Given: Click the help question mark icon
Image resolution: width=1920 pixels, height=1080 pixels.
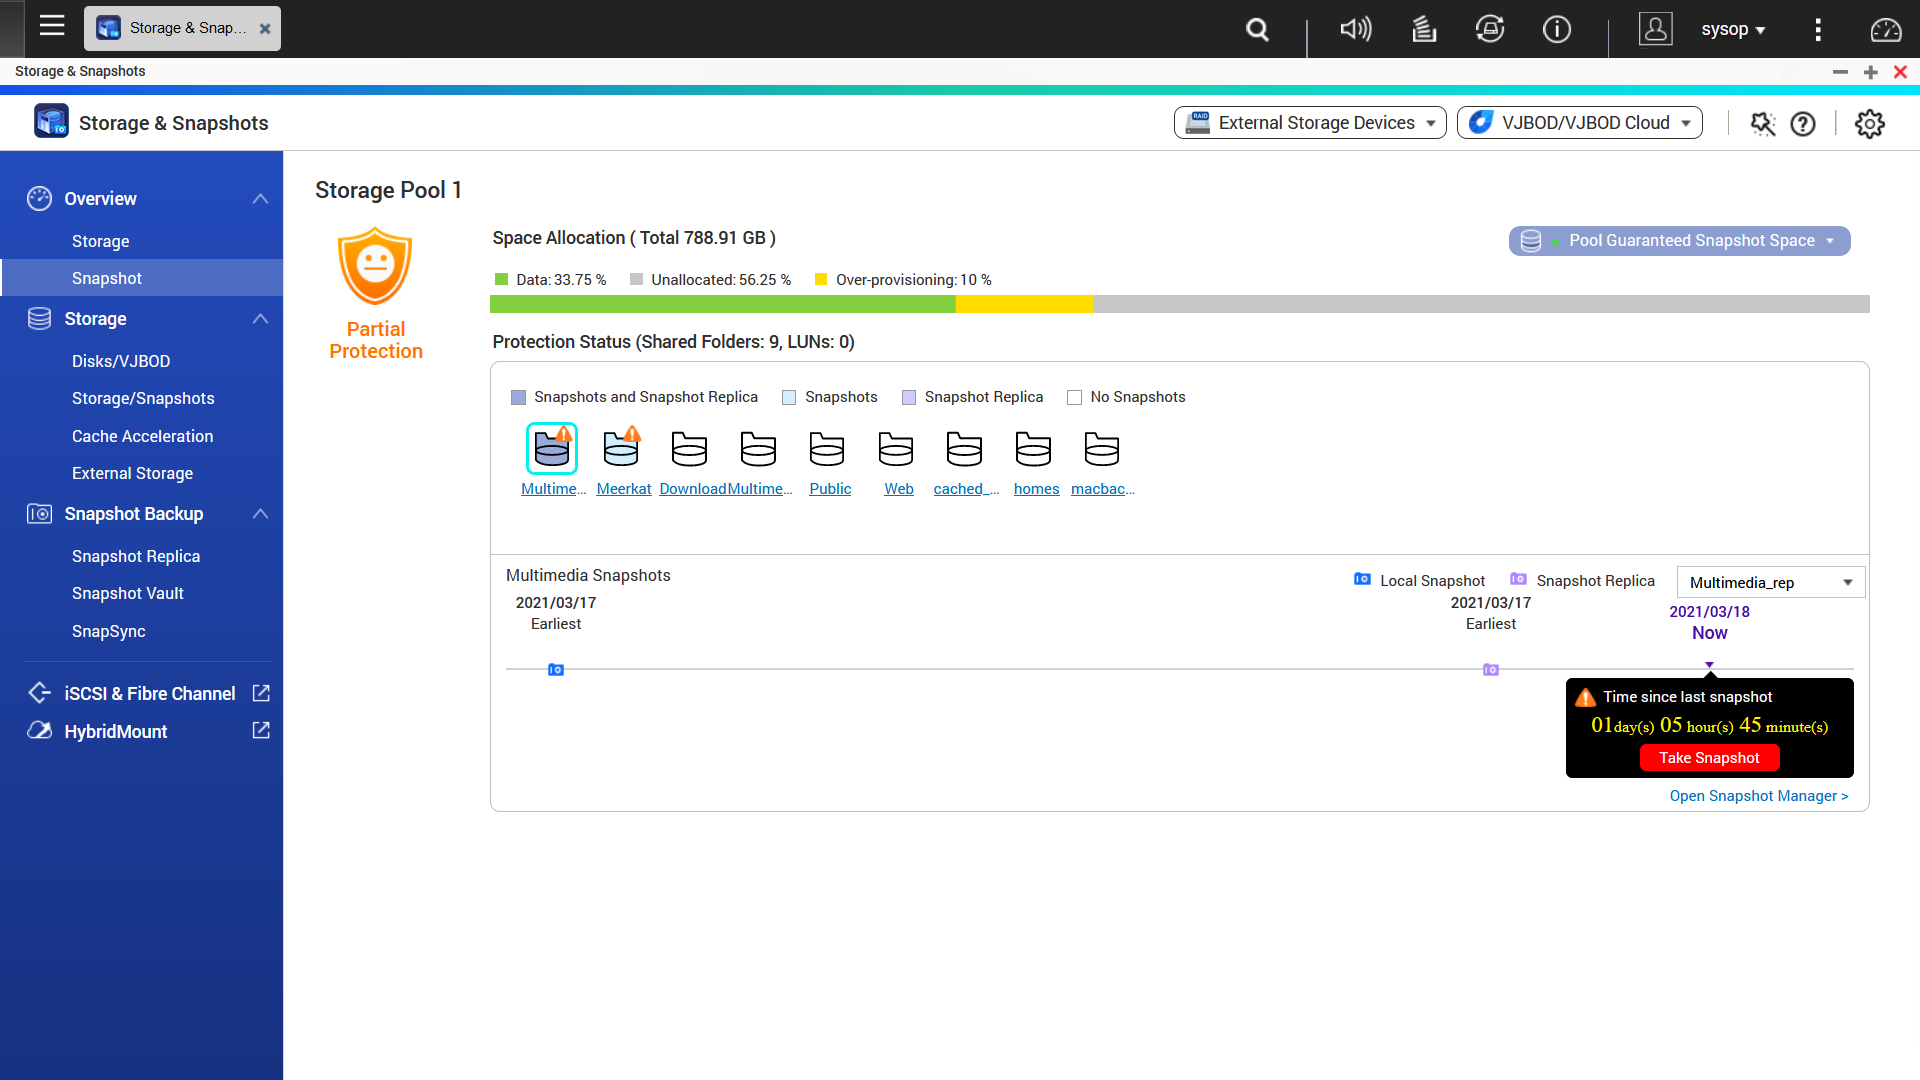Looking at the screenshot, I should (x=1802, y=124).
